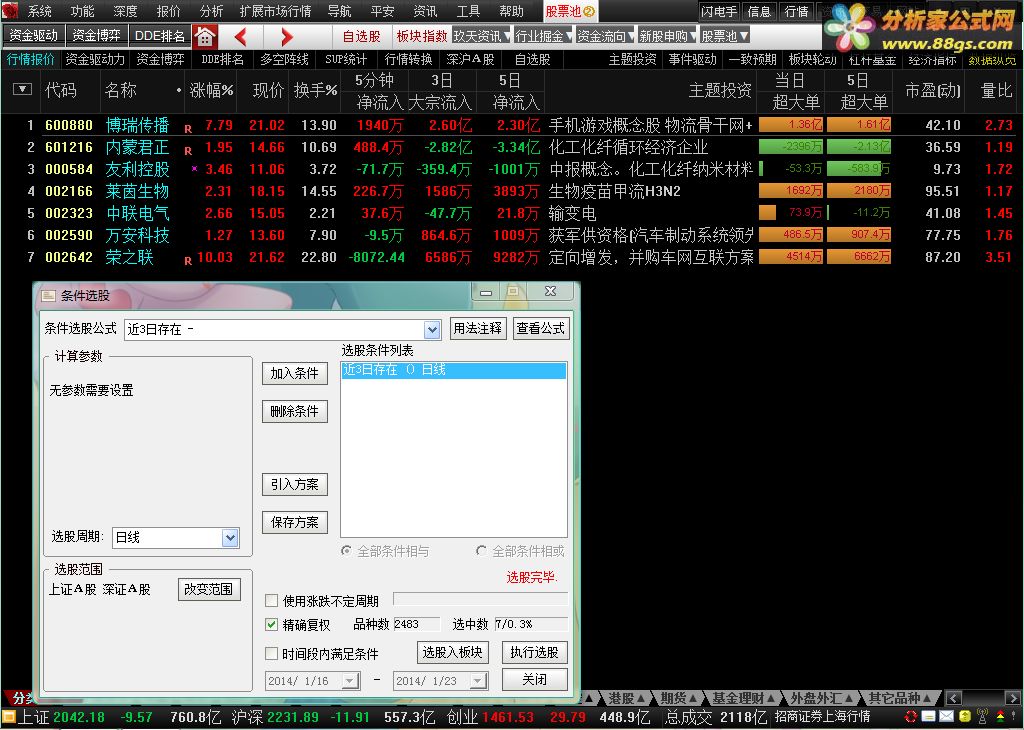The height and width of the screenshot is (730, 1024).
Task: Open the 玫天资讯 dropdown in toolbar
Action: pyautogui.click(x=482, y=36)
